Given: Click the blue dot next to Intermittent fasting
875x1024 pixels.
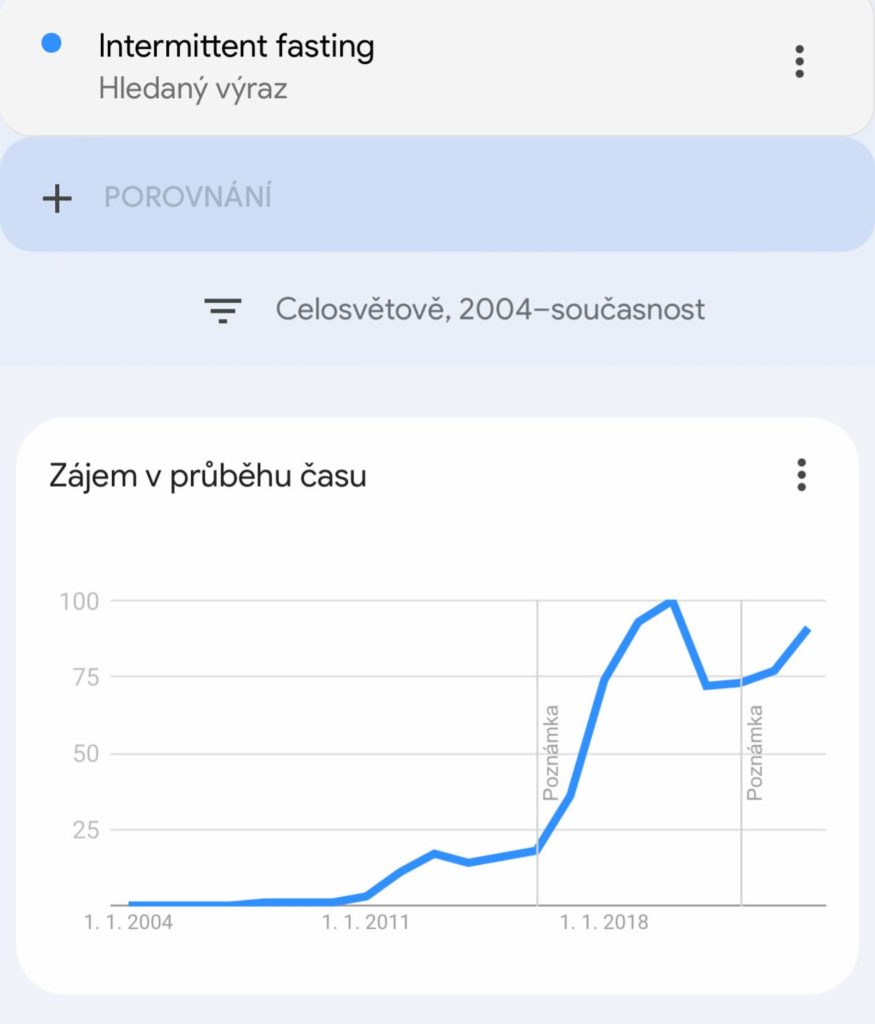Looking at the screenshot, I should 52,43.
